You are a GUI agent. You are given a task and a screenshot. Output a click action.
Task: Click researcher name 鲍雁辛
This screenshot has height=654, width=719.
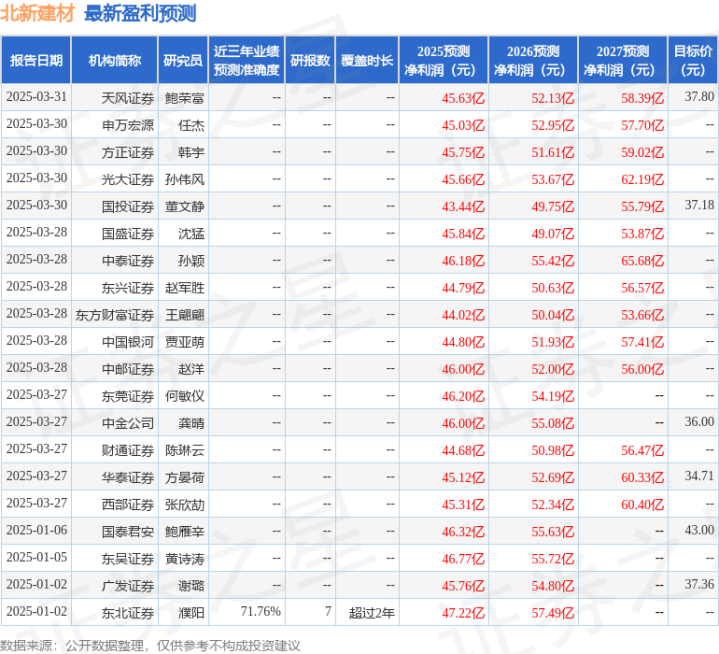tap(184, 532)
